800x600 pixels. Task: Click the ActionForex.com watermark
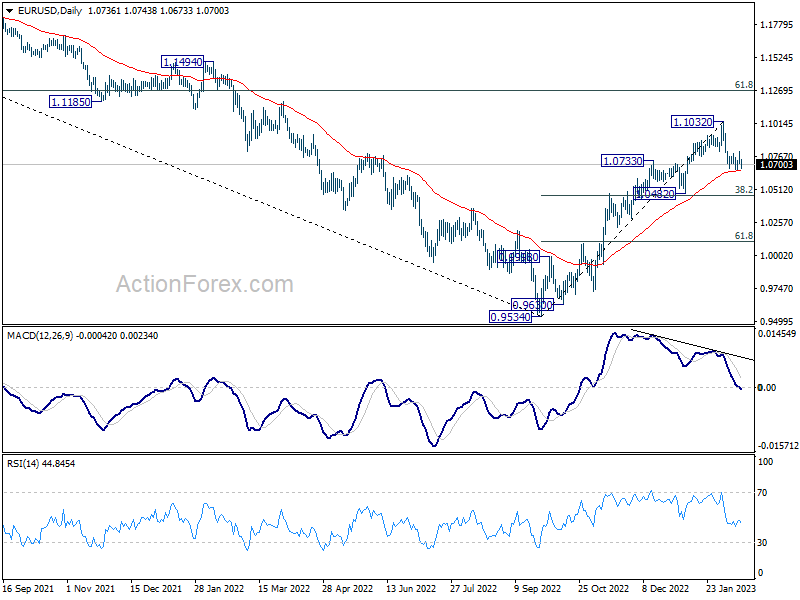pos(204,285)
